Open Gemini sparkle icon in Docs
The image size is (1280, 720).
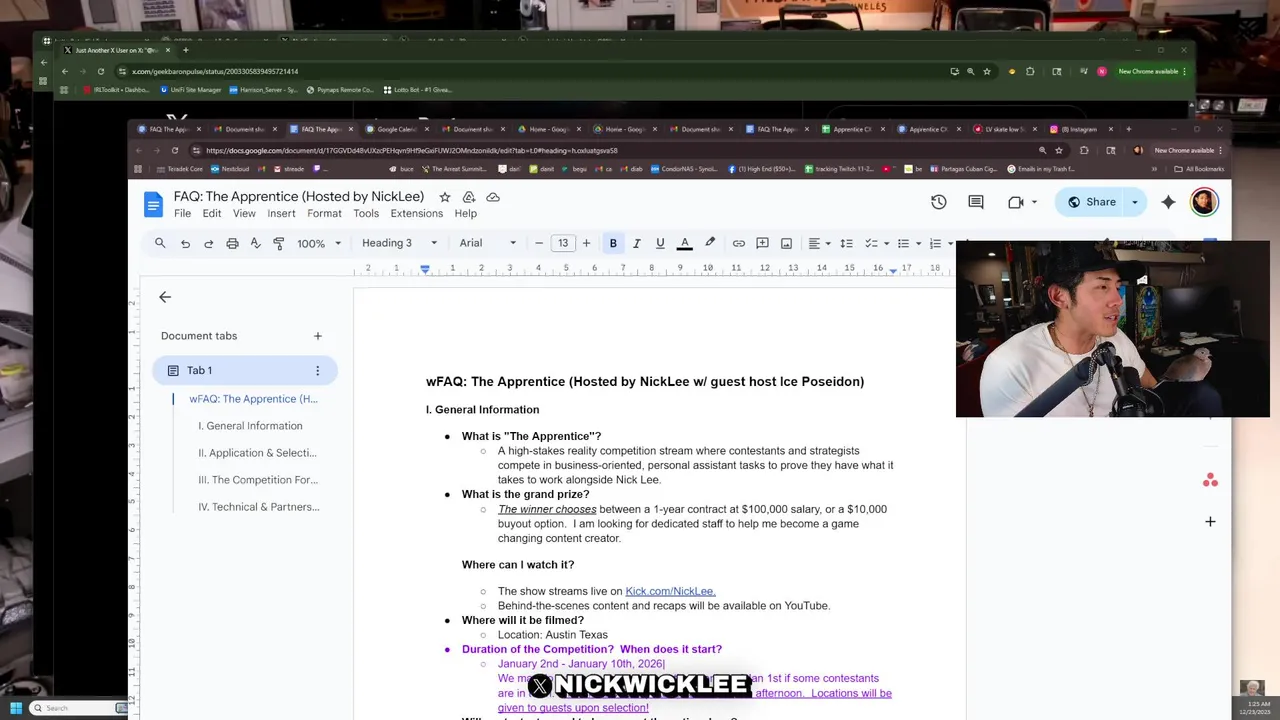(1168, 202)
